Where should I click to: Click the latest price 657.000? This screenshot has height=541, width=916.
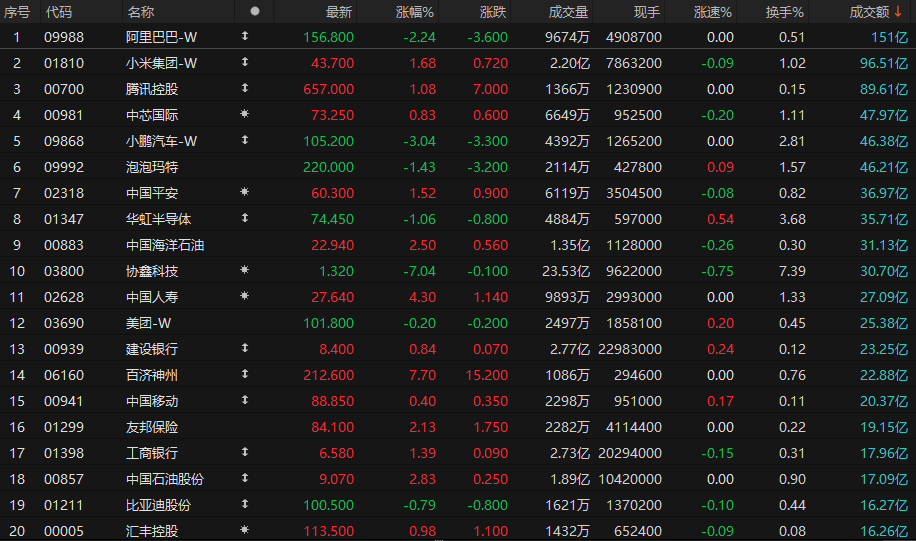pyautogui.click(x=329, y=89)
